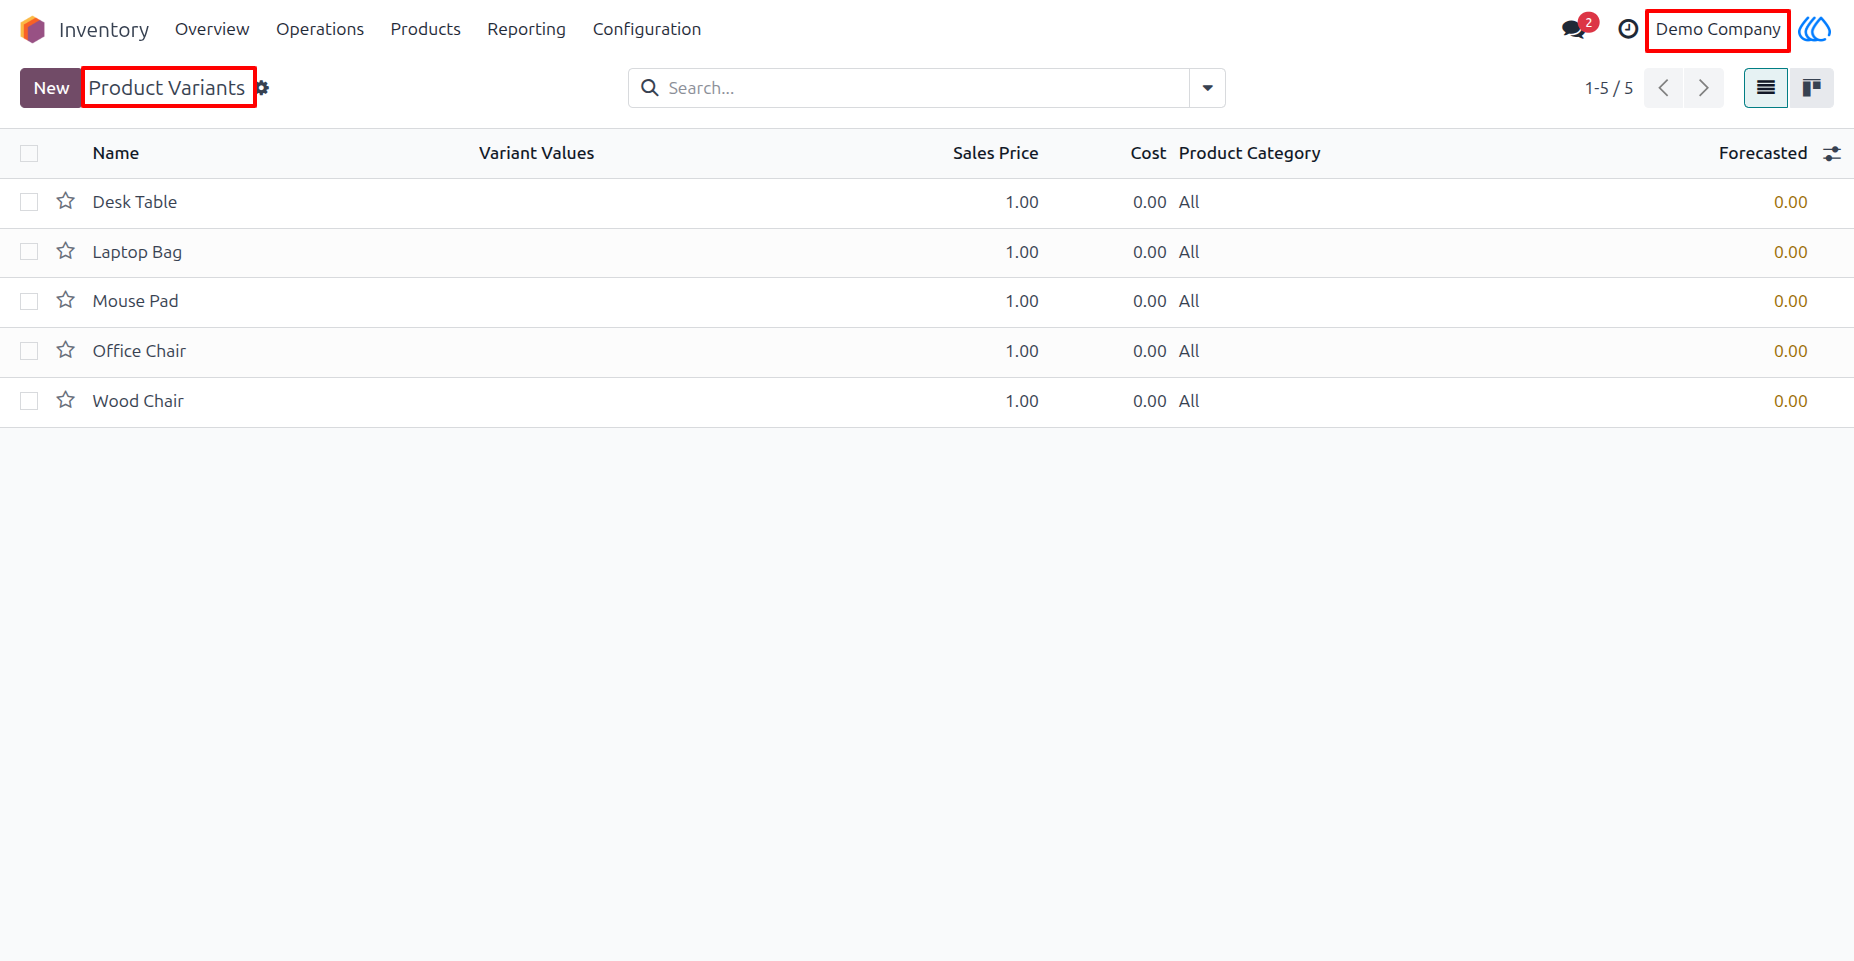Switch to kanban view
Image resolution: width=1854 pixels, height=961 pixels.
click(1811, 88)
